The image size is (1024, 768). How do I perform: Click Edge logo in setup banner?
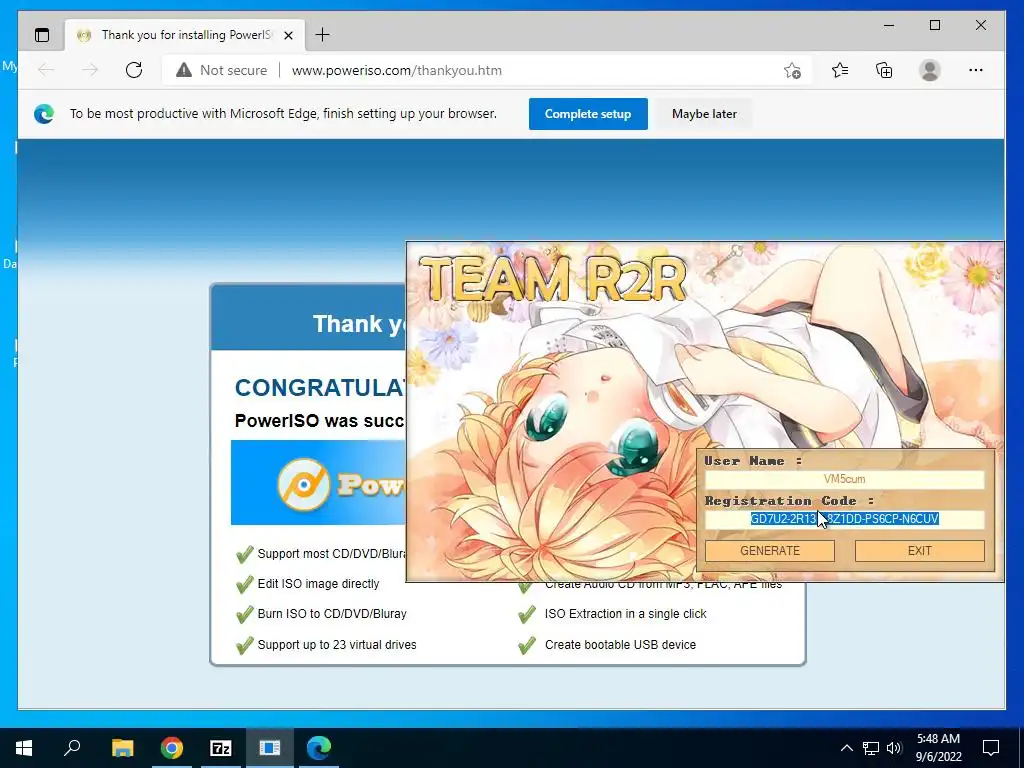(44, 114)
